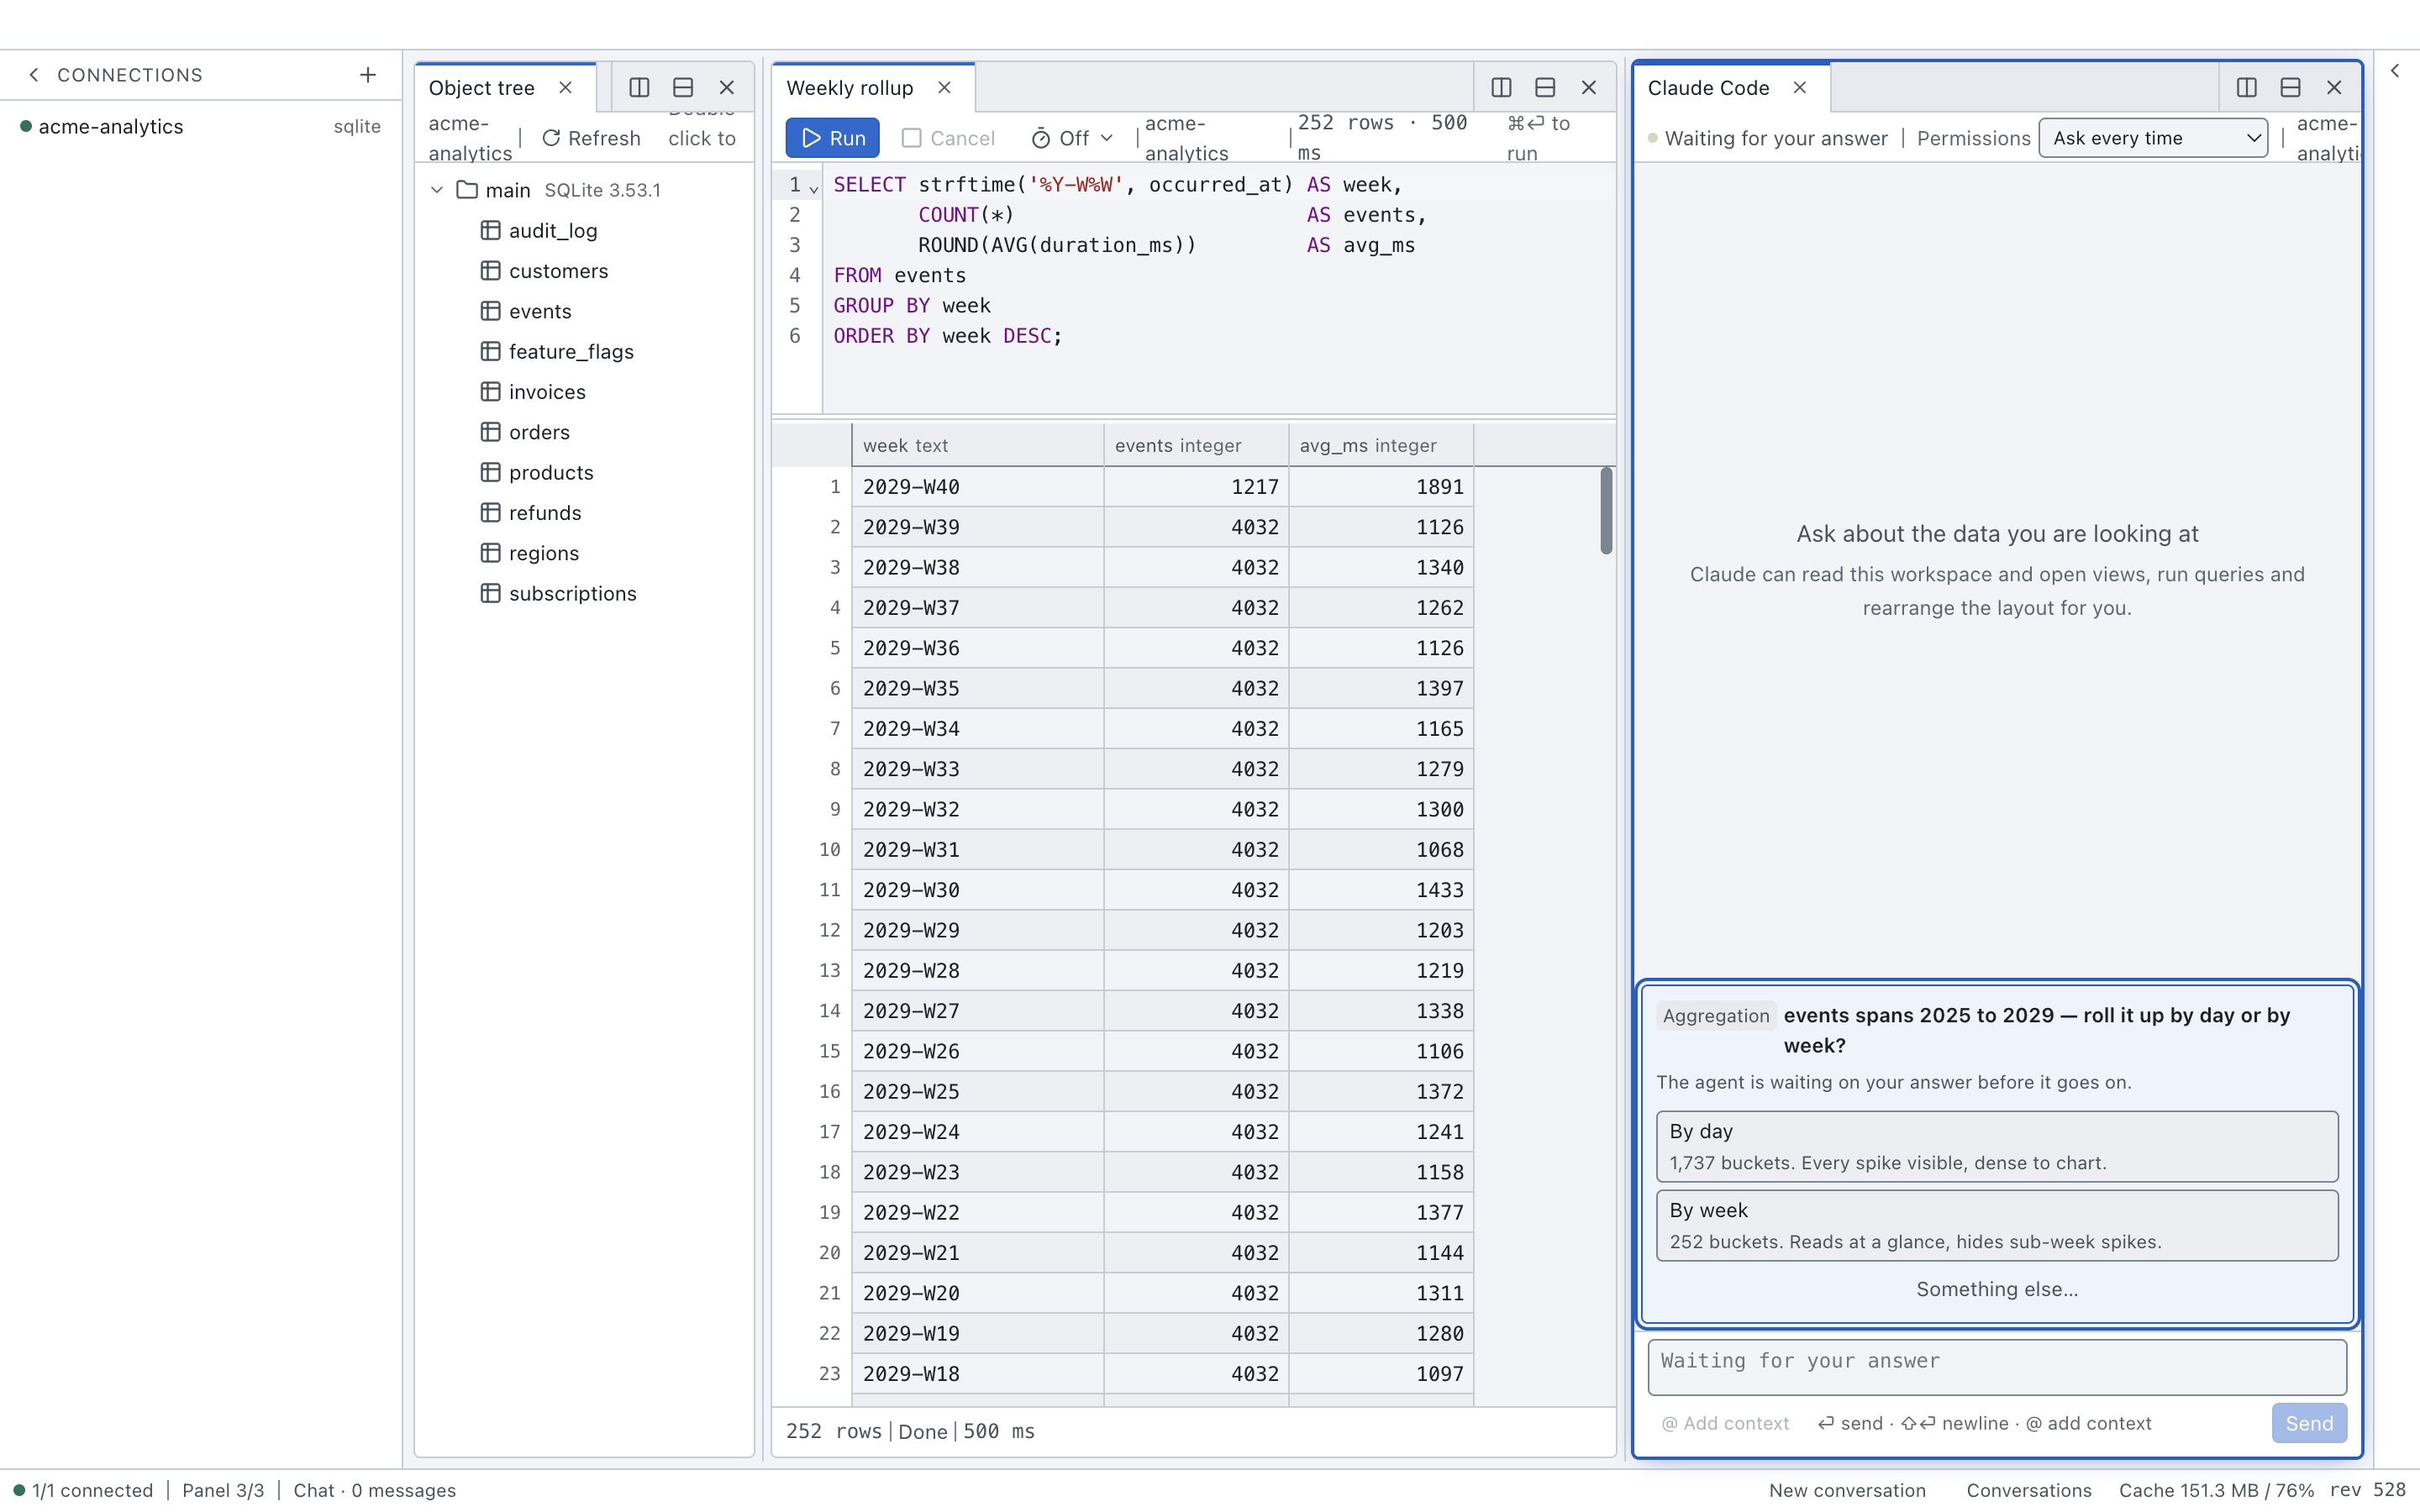Add a new connection with plus icon
The width and height of the screenshot is (2420, 1512).
pyautogui.click(x=368, y=75)
